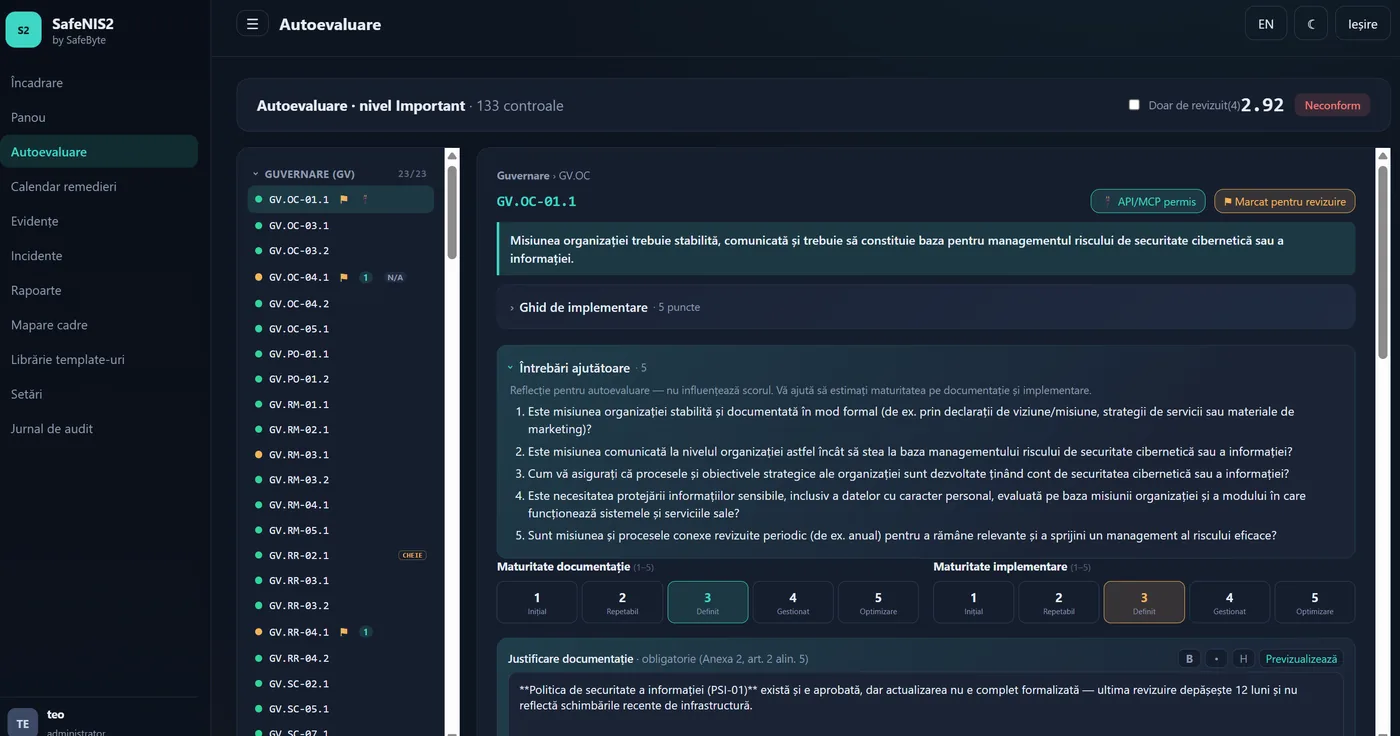The height and width of the screenshot is (736, 1400).
Task: Click into the justificare documentație text area
Action: coord(926,704)
